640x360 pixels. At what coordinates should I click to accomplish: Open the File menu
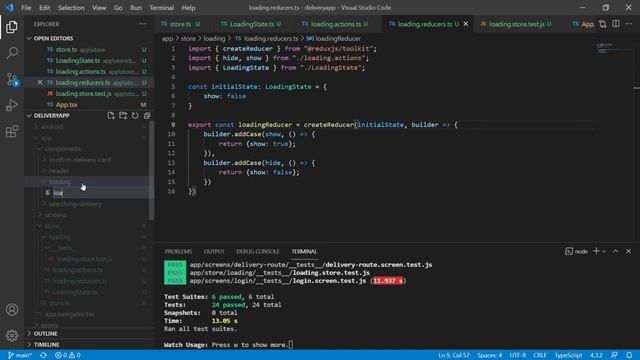click(x=26, y=7)
